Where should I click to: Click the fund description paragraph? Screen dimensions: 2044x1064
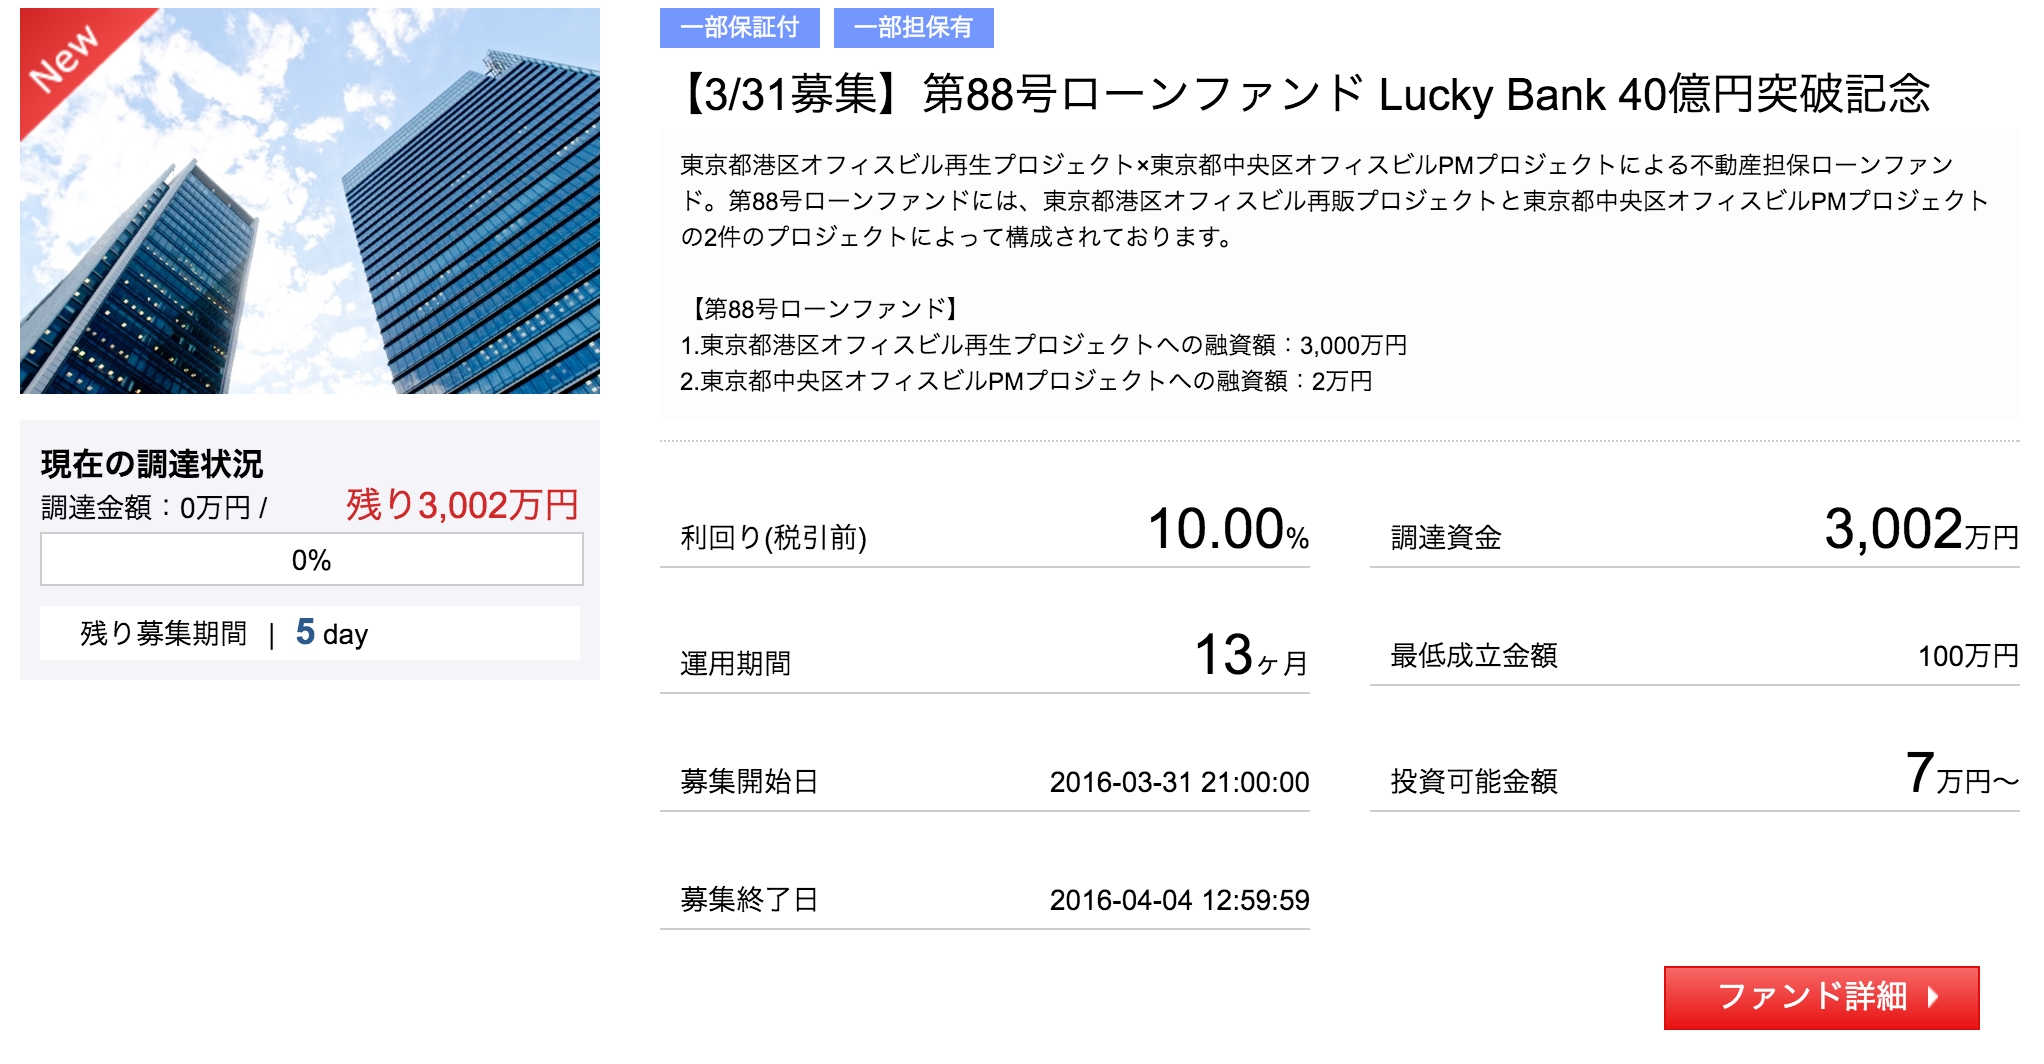point(1335,201)
